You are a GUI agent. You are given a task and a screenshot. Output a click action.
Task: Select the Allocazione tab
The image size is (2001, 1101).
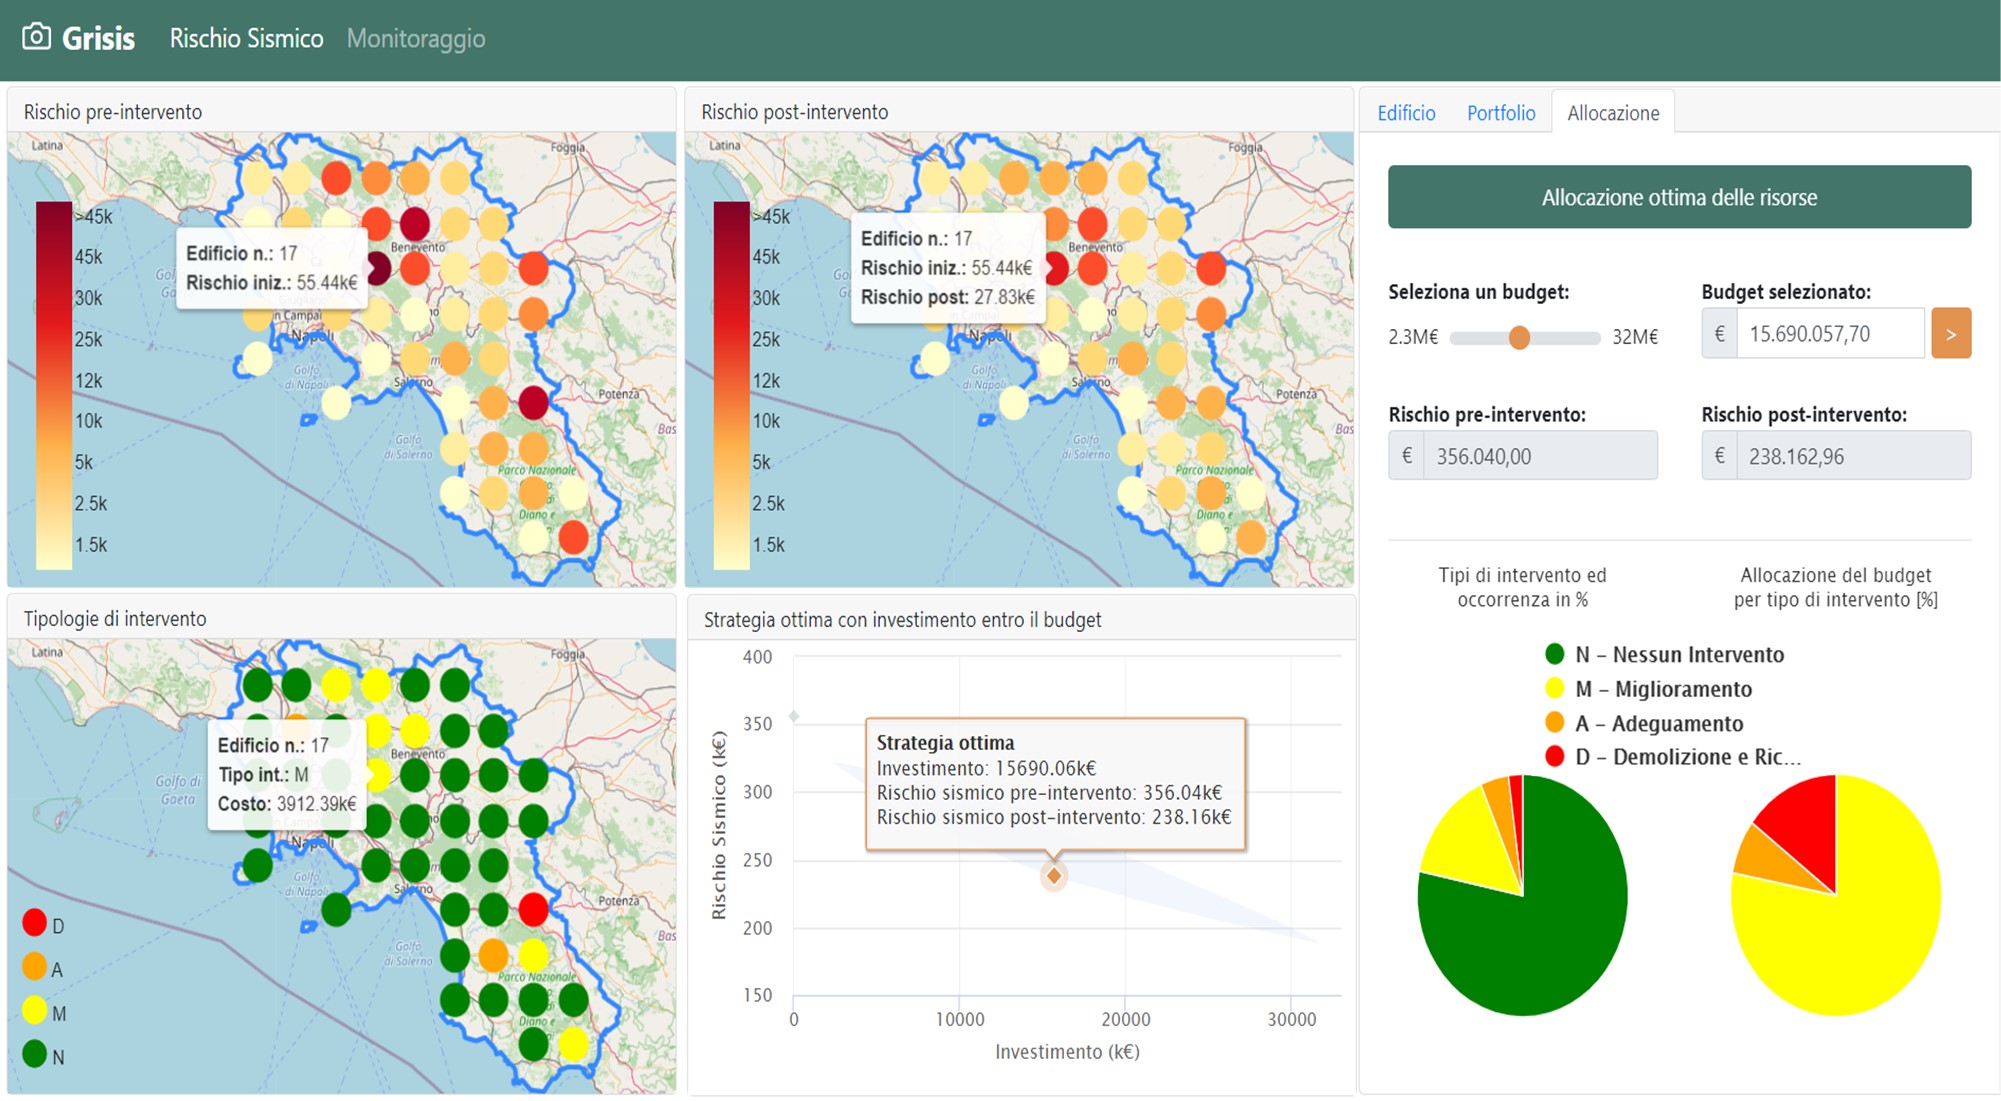tap(1612, 113)
